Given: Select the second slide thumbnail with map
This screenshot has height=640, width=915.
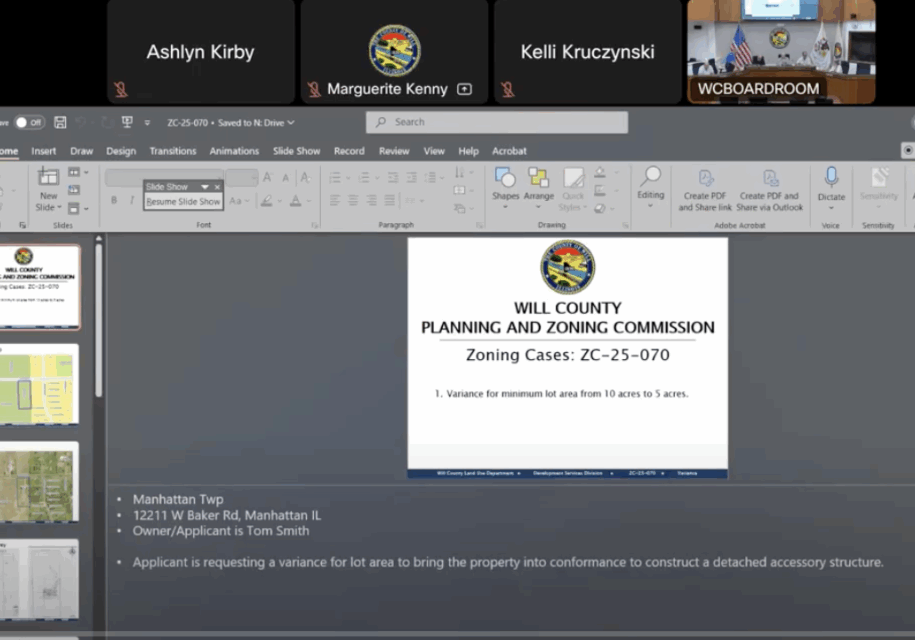Looking at the screenshot, I should click(x=40, y=385).
